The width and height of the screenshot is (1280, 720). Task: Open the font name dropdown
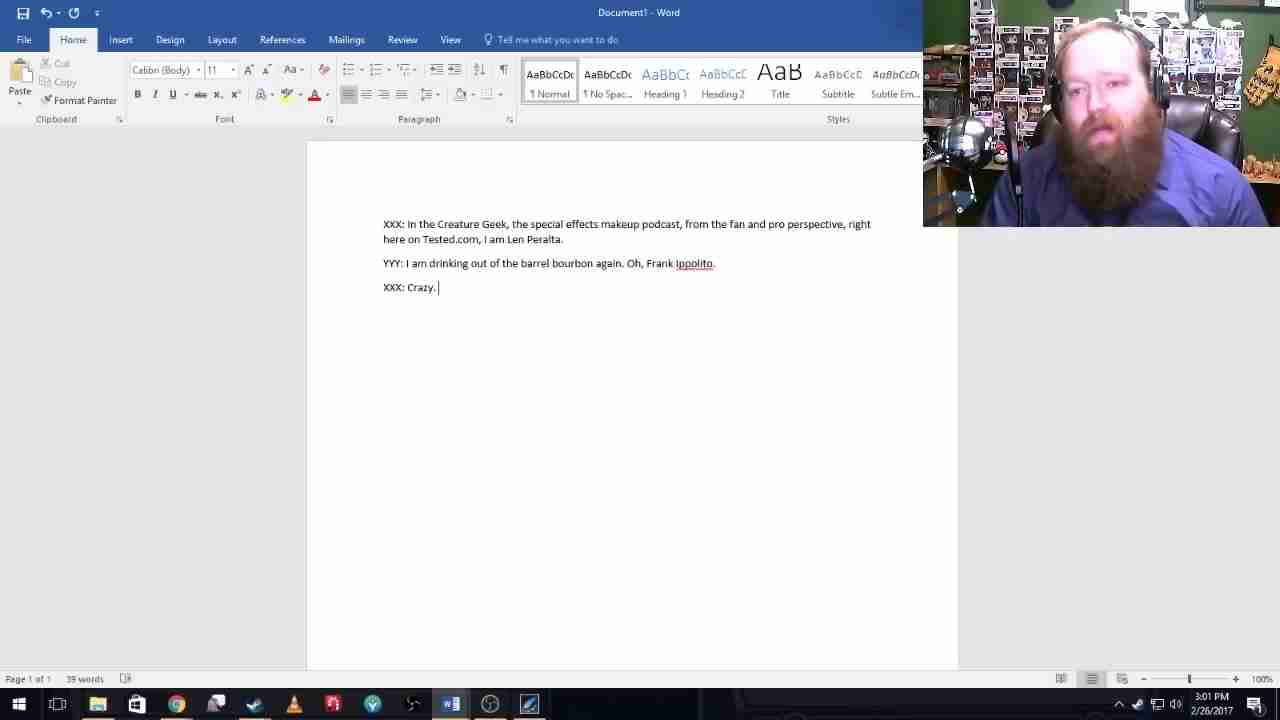[198, 70]
